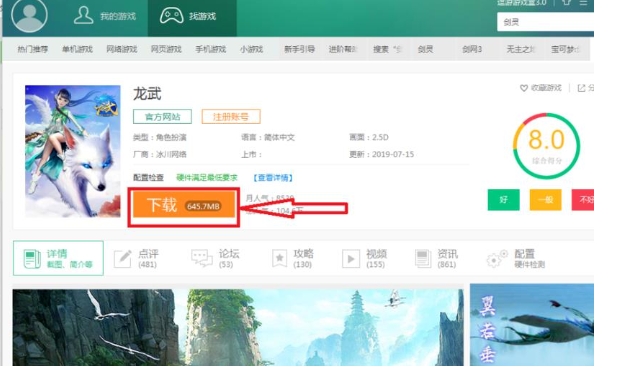Open the 点评 (481) reviews tab

tap(136, 258)
